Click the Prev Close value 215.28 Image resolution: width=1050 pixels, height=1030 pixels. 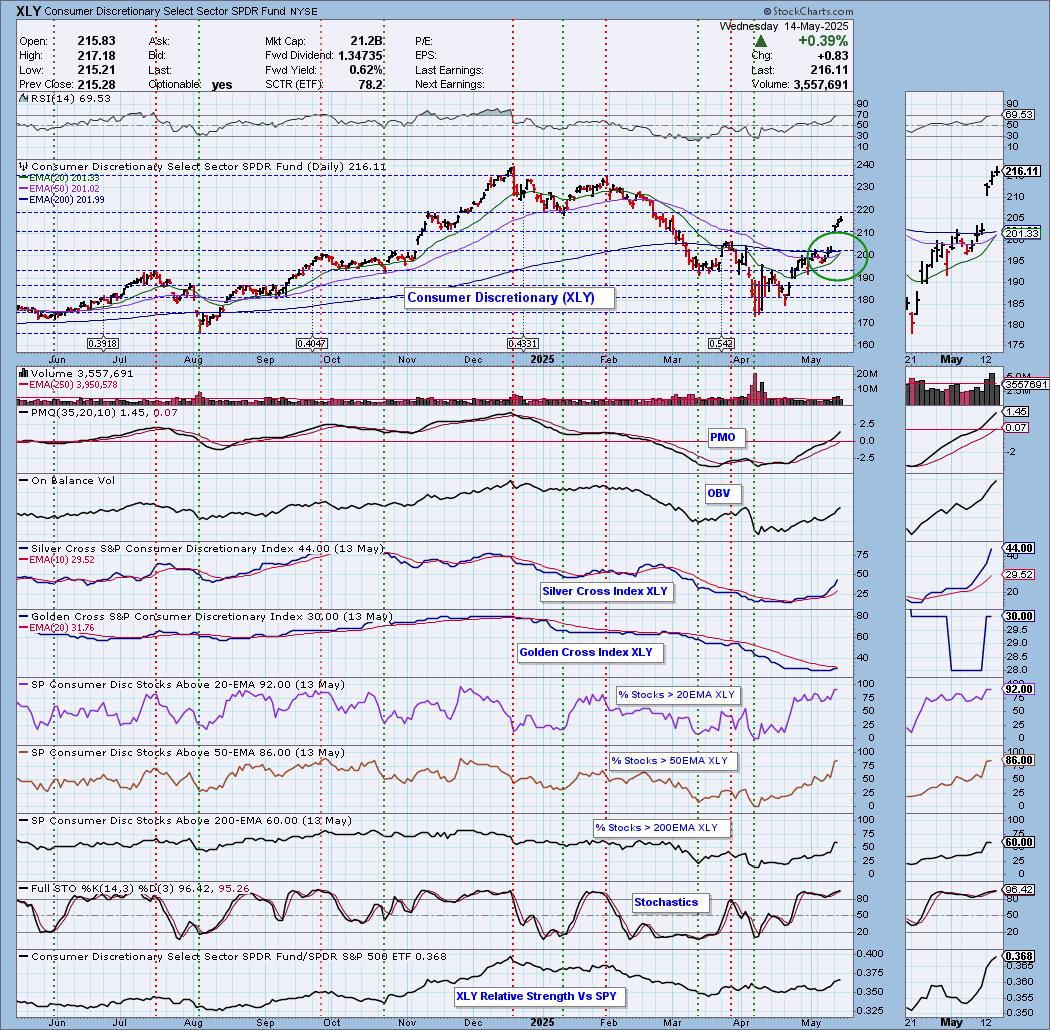coord(96,85)
